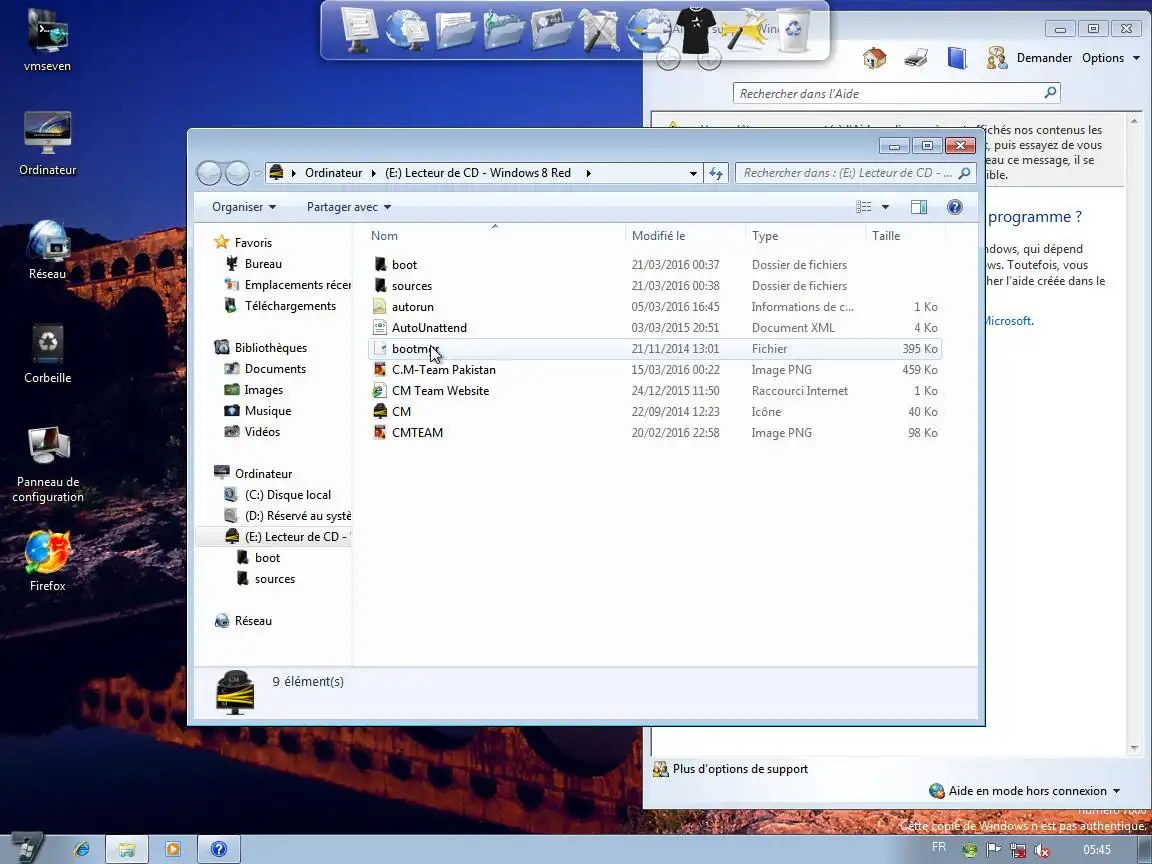
Task: Select (C:) Disque local in tree
Action: pyautogui.click(x=287, y=494)
